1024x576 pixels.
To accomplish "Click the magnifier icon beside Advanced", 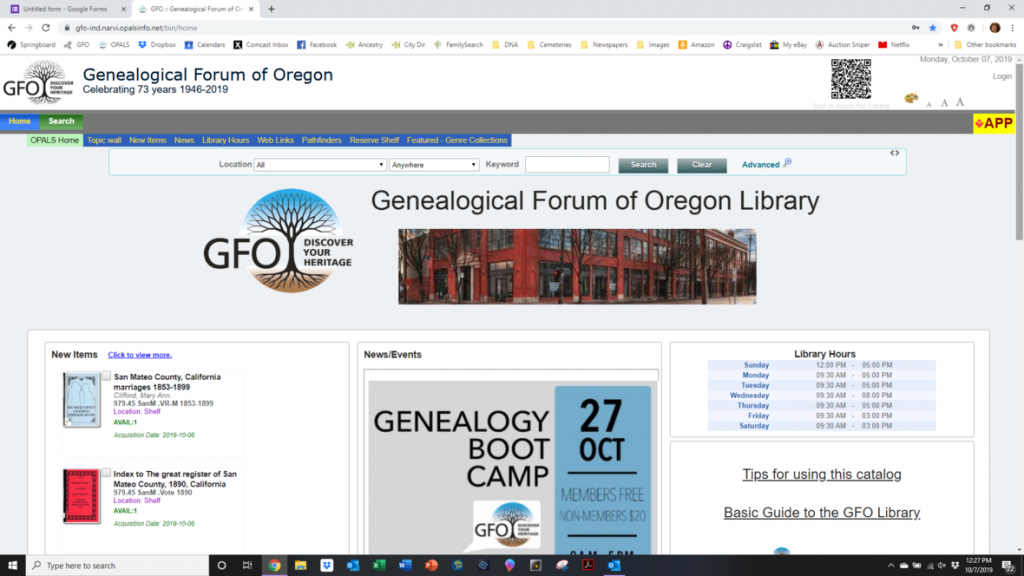I will pos(788,163).
